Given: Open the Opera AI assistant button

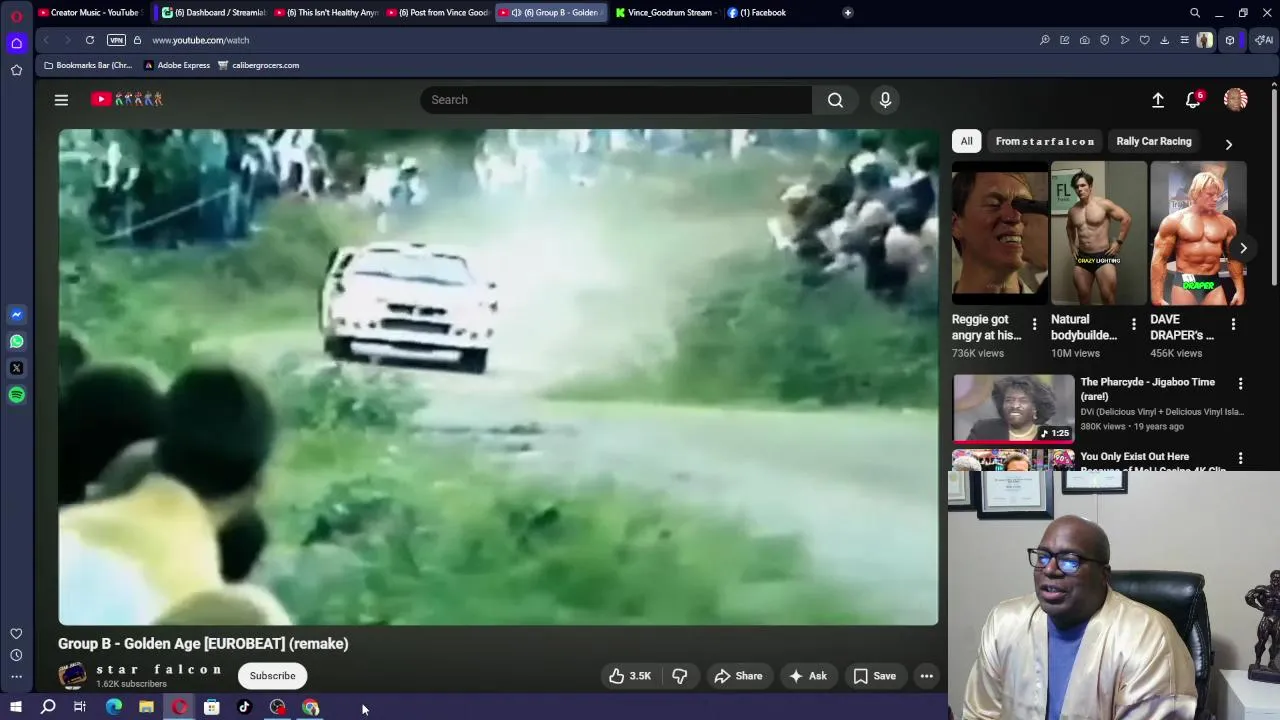Looking at the screenshot, I should (1265, 40).
